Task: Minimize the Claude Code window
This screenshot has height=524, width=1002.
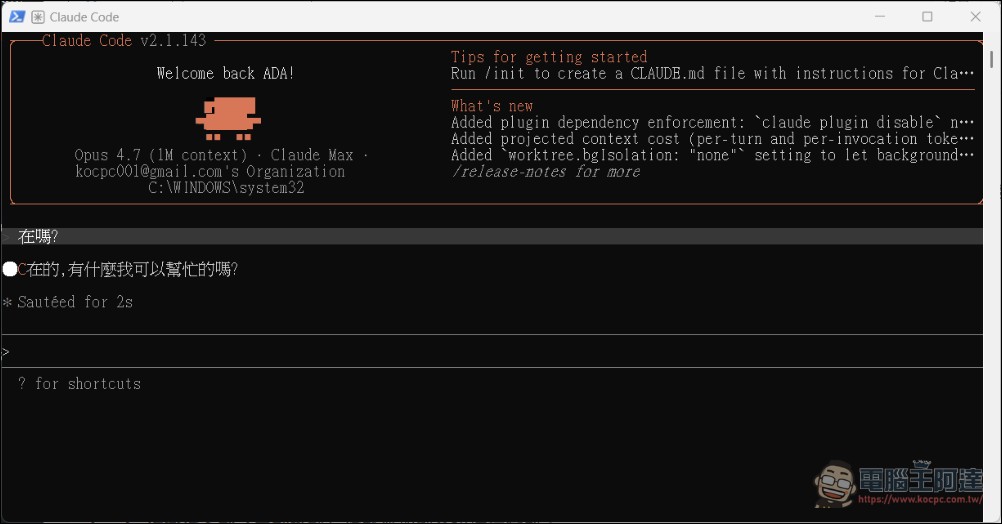Action: click(880, 17)
